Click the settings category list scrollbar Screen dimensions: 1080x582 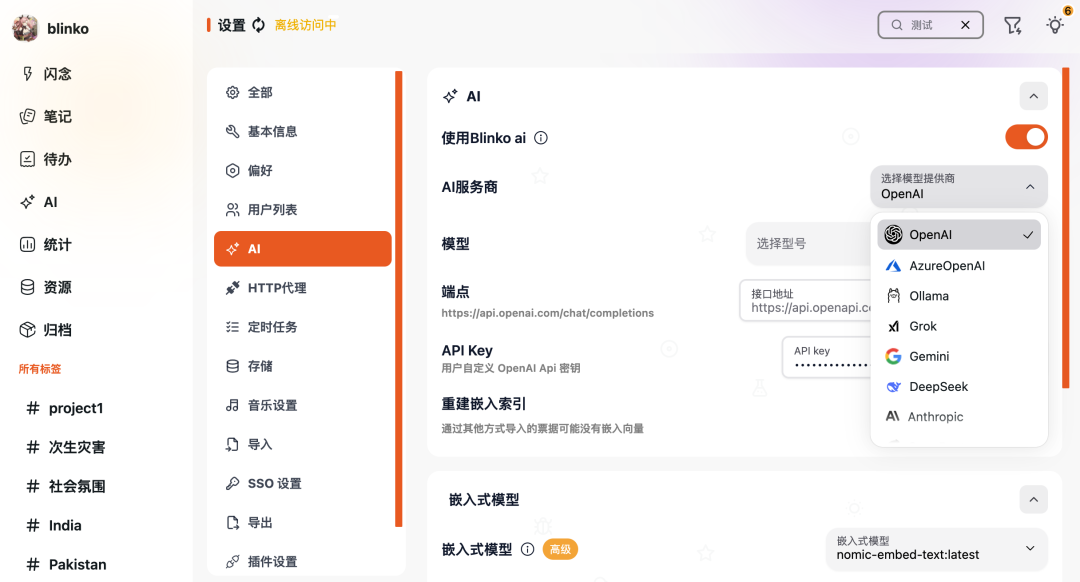pos(398,298)
